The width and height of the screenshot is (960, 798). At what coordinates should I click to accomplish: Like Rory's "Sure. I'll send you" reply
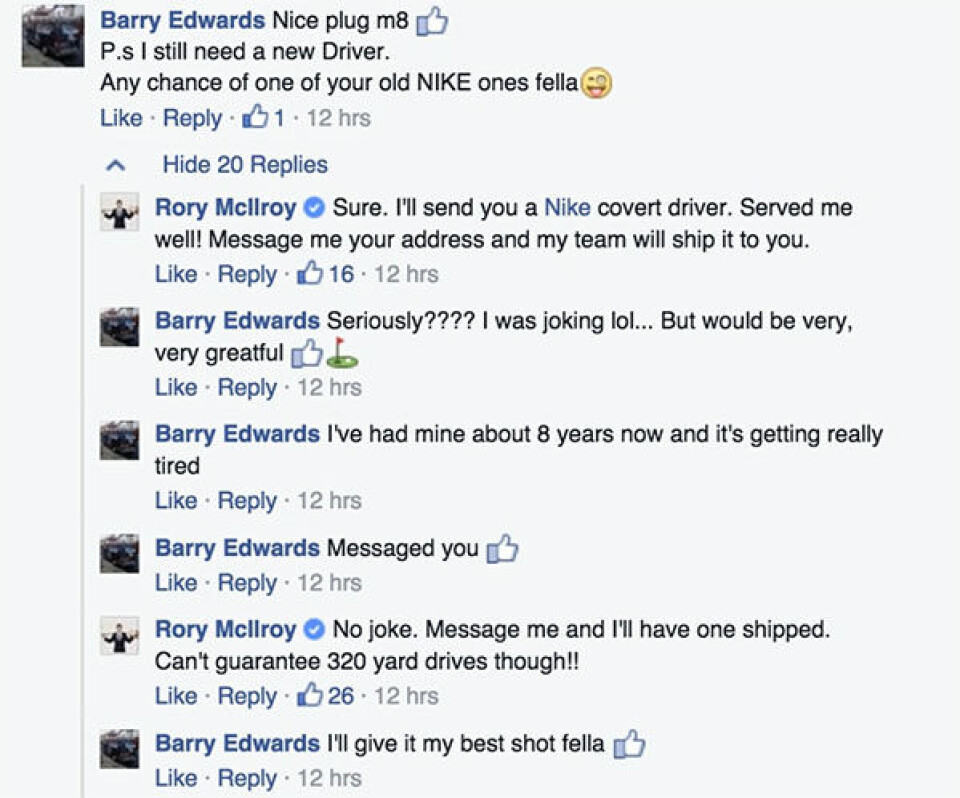coord(176,274)
